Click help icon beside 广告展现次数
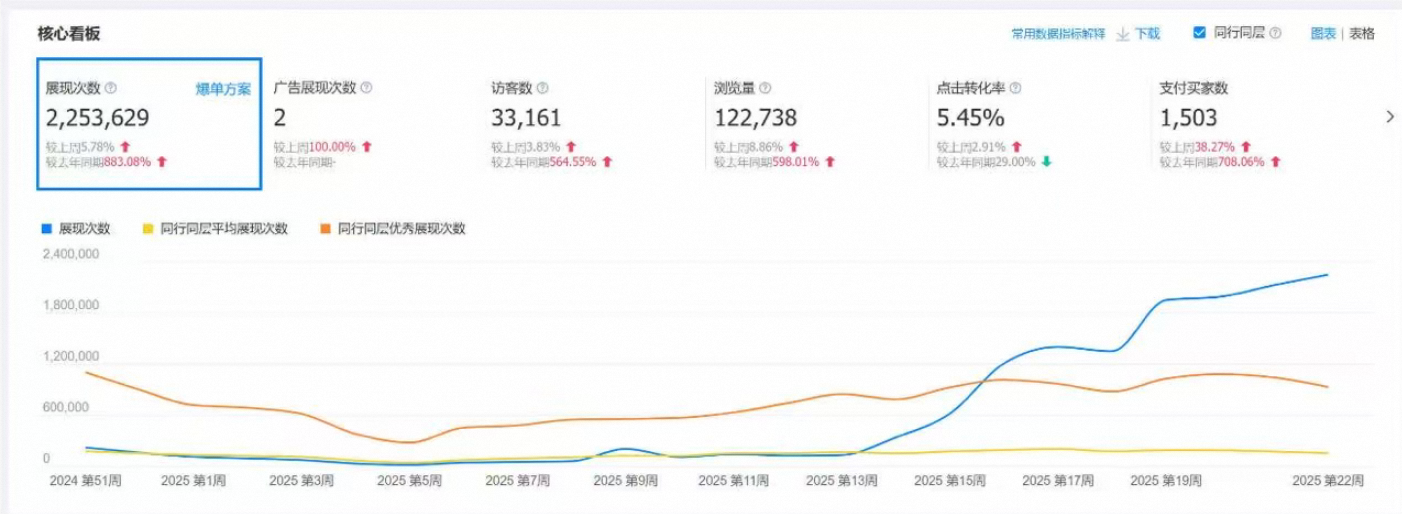Image resolution: width=1402 pixels, height=514 pixels. point(366,88)
